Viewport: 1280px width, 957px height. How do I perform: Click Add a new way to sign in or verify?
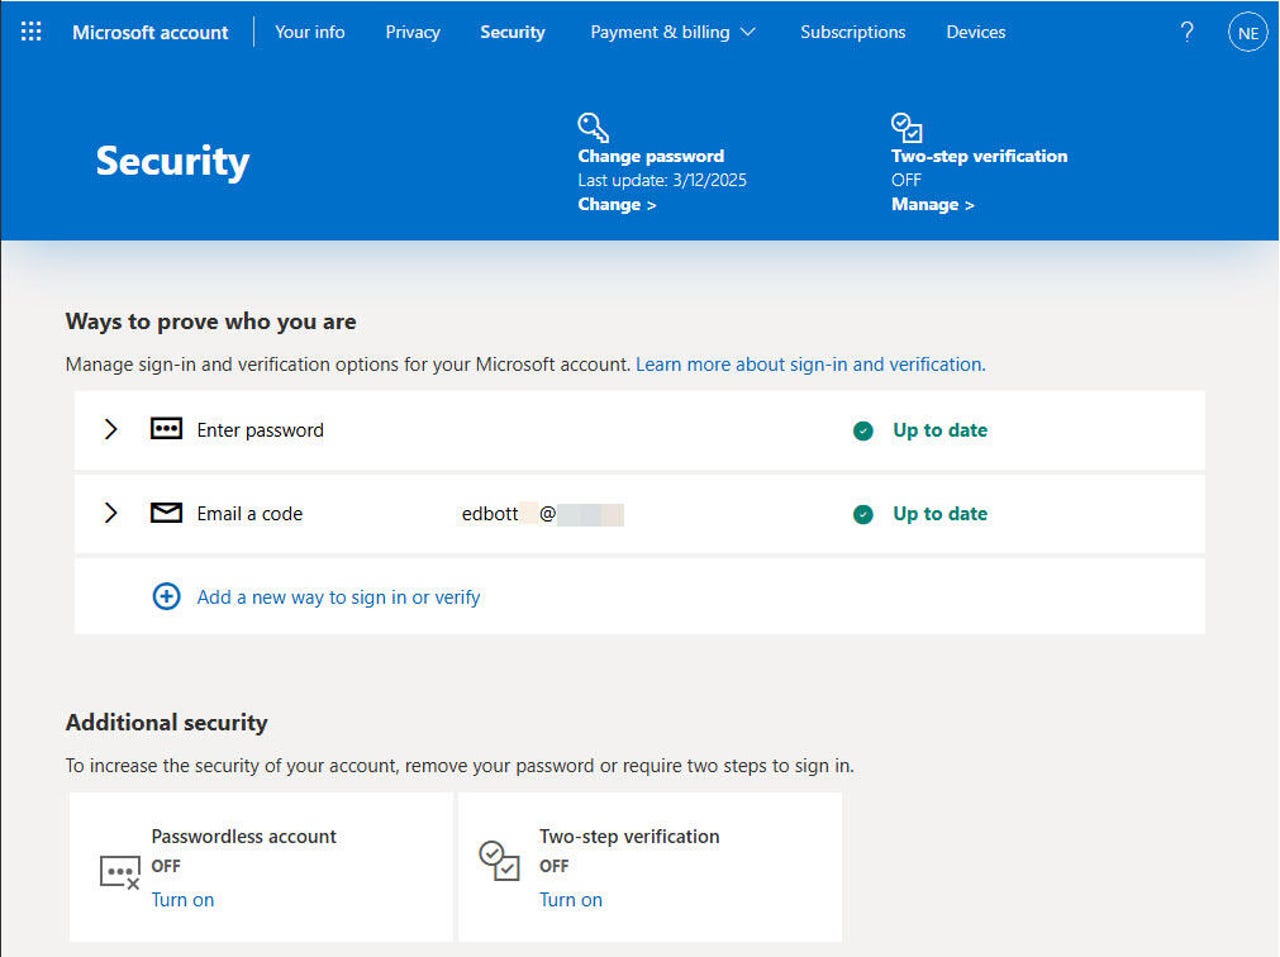click(338, 597)
